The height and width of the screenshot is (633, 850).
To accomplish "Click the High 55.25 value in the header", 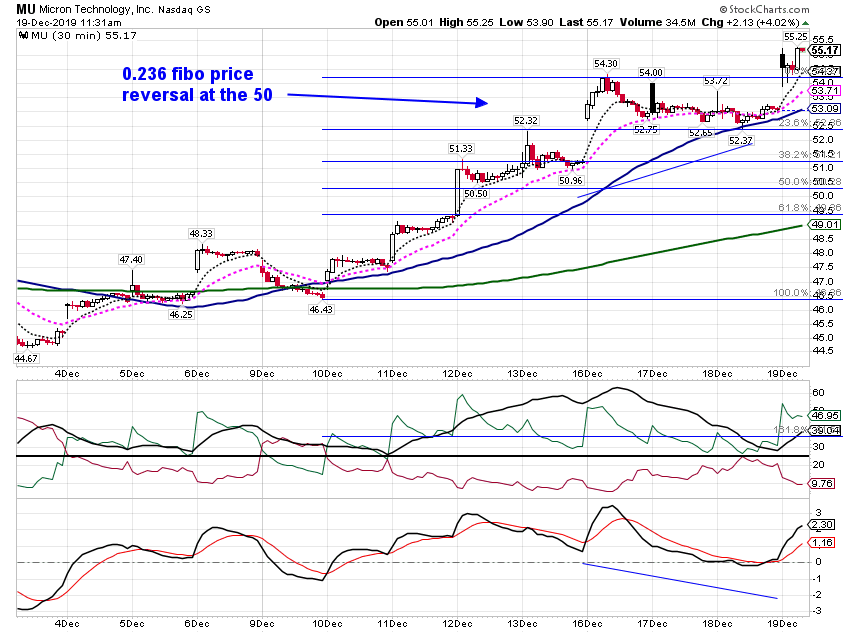I will click(466, 22).
